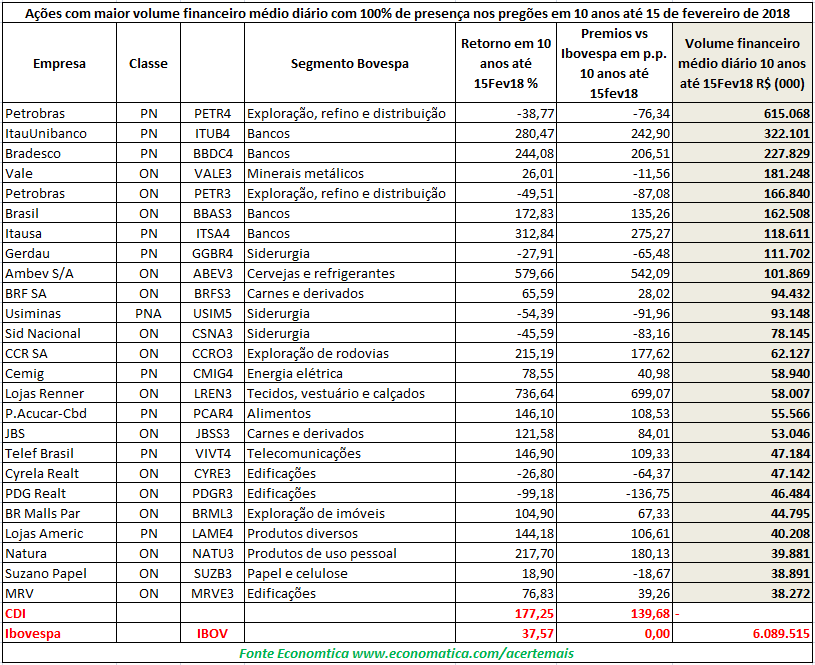Select the CSNA3 ticker cell
The height and width of the screenshot is (665, 815).
(x=212, y=334)
